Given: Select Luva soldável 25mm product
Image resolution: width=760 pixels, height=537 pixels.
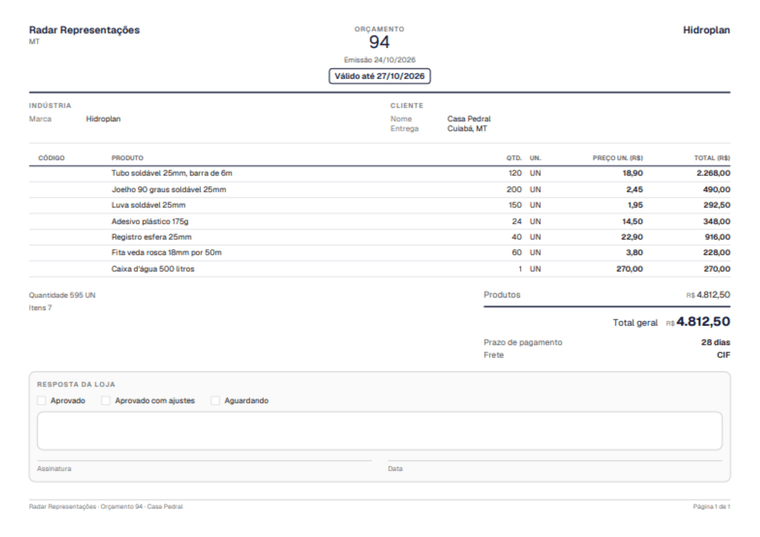Looking at the screenshot, I should pyautogui.click(x=148, y=205).
